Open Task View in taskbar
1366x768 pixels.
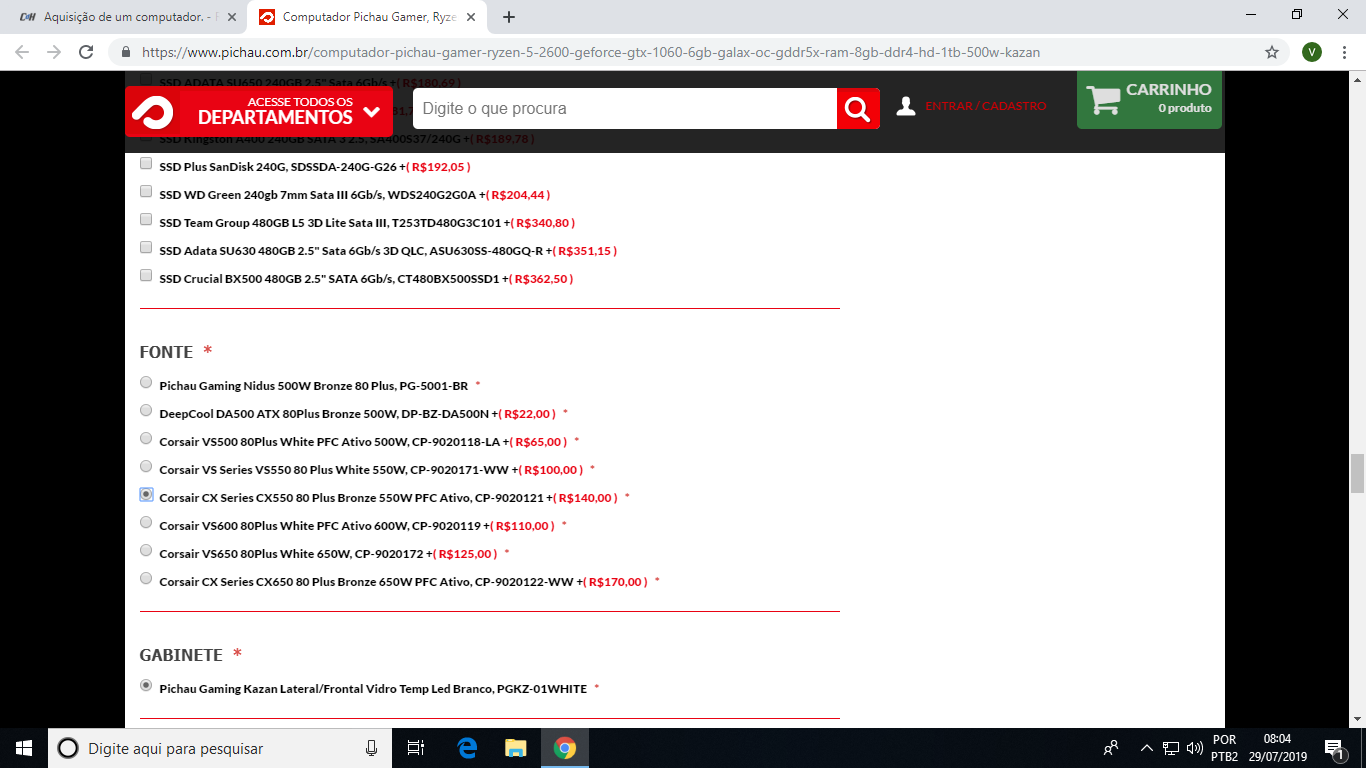click(416, 748)
